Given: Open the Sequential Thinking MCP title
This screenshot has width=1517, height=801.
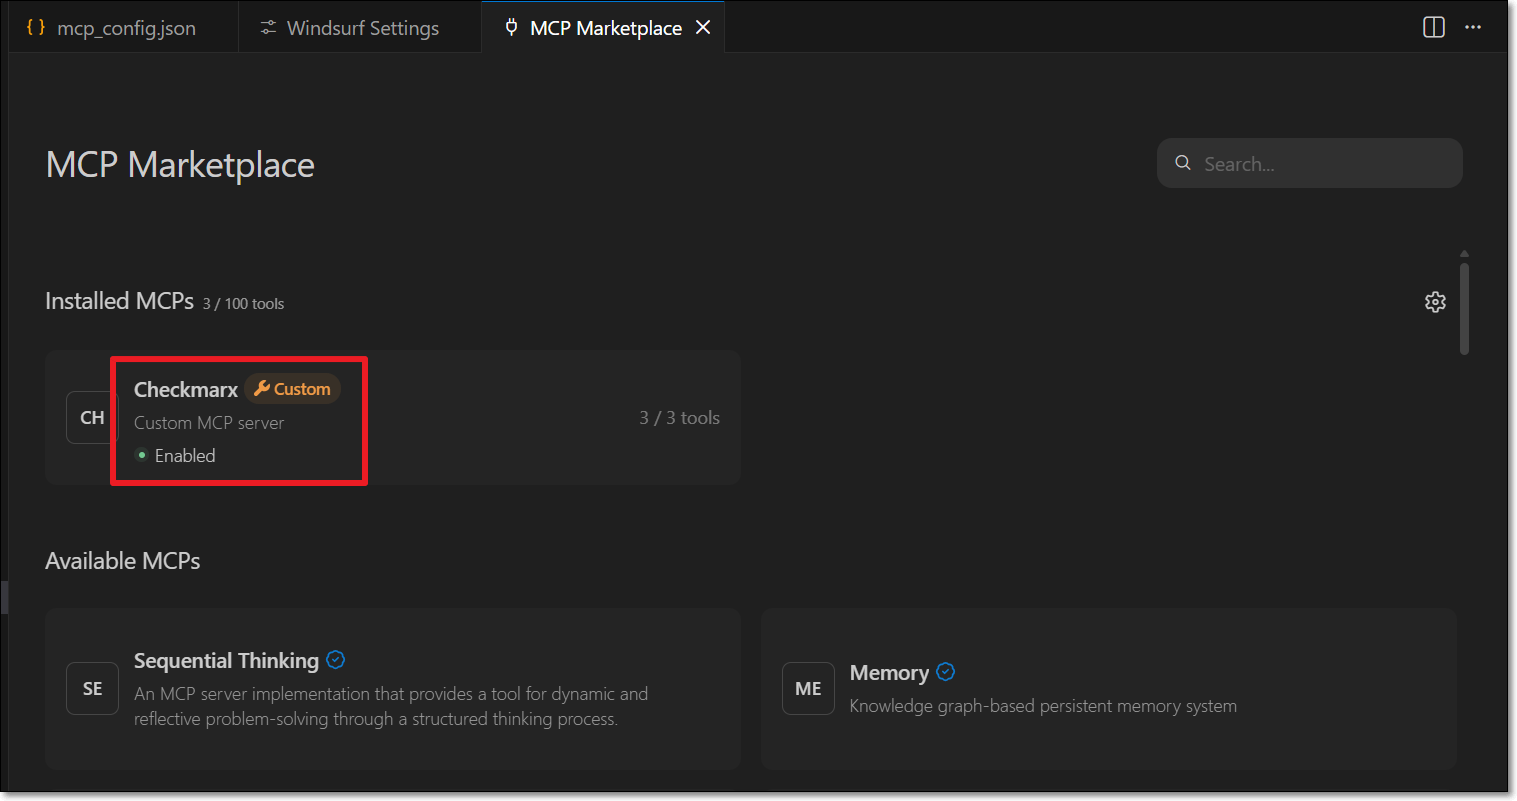Looking at the screenshot, I should click(226, 660).
